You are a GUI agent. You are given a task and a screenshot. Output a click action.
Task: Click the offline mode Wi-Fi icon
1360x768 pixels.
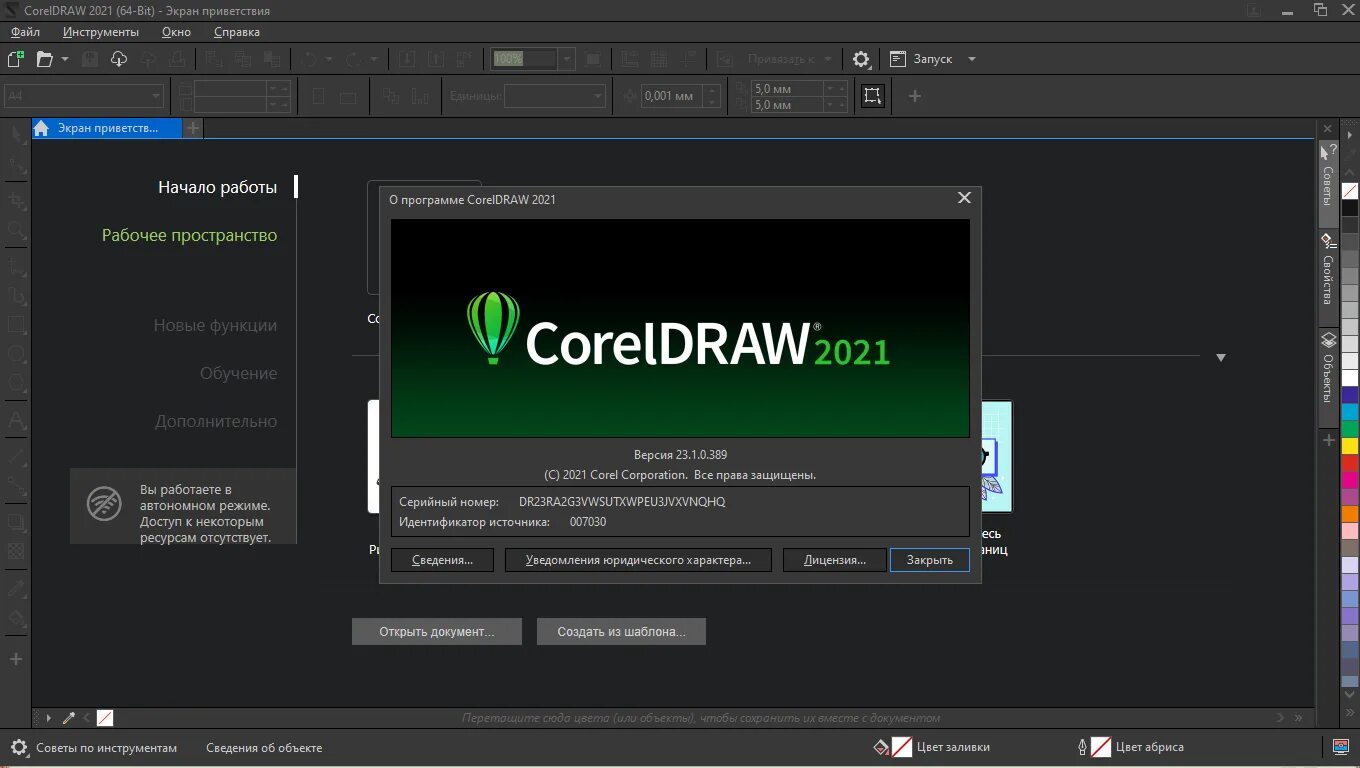pyautogui.click(x=104, y=504)
